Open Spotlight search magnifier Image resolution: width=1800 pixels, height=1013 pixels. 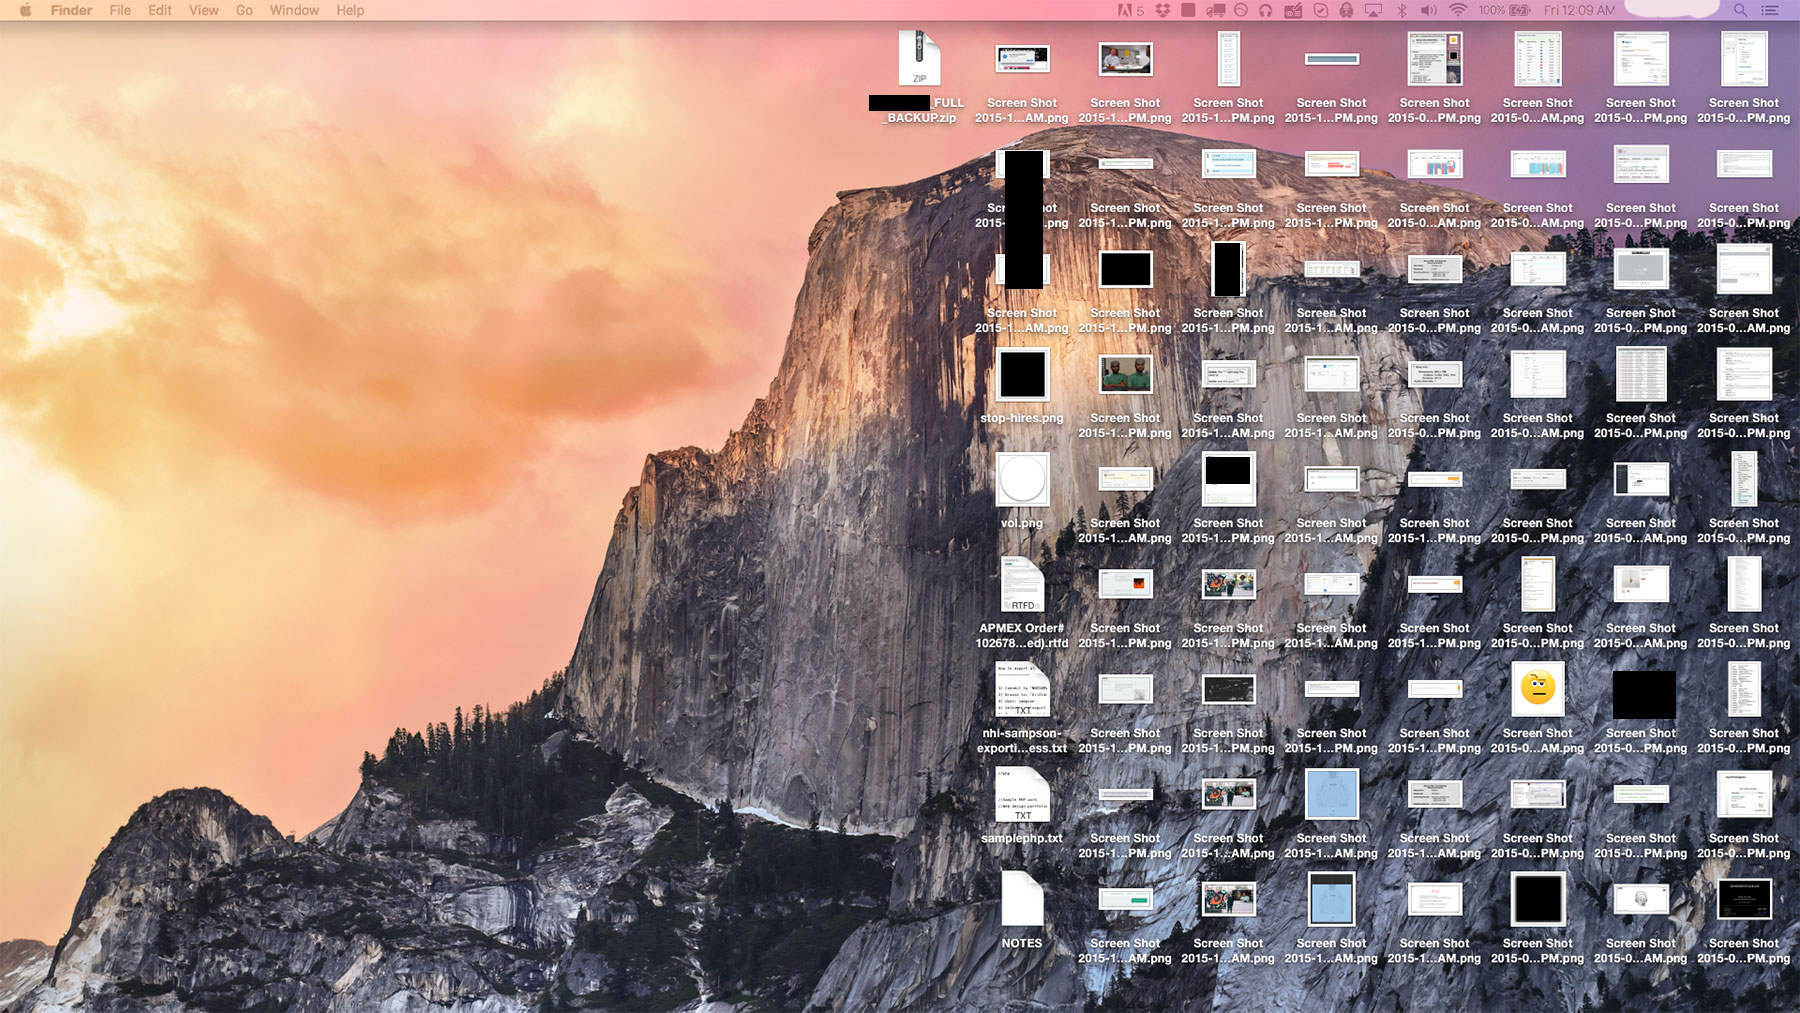coord(1740,10)
